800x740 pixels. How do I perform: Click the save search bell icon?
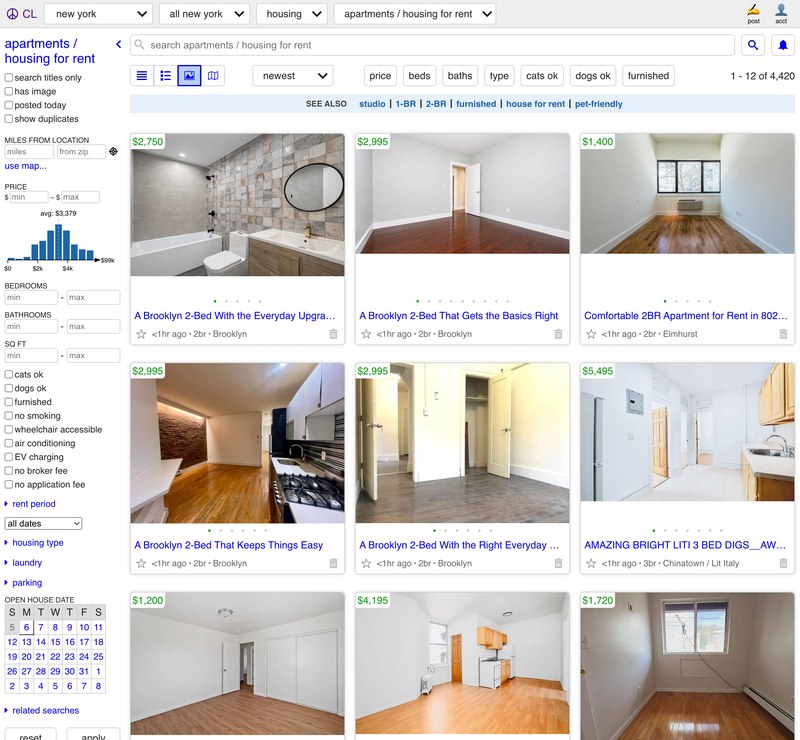tap(783, 45)
